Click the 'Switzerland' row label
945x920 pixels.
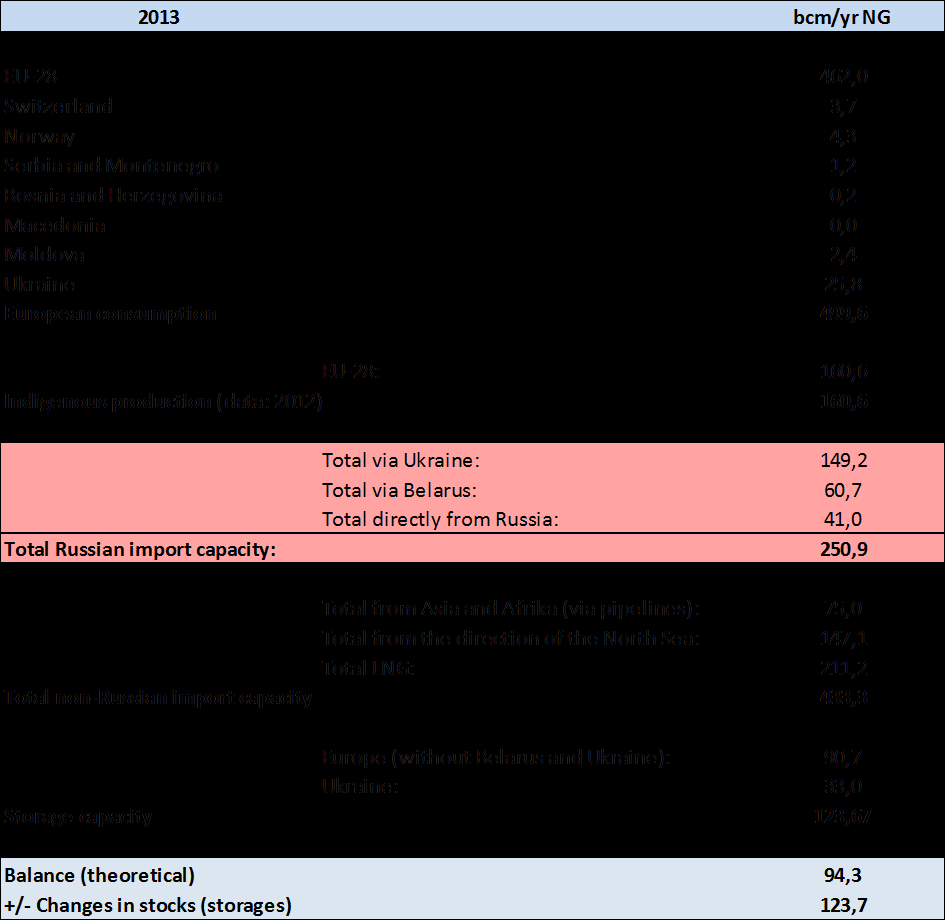[x=58, y=106]
